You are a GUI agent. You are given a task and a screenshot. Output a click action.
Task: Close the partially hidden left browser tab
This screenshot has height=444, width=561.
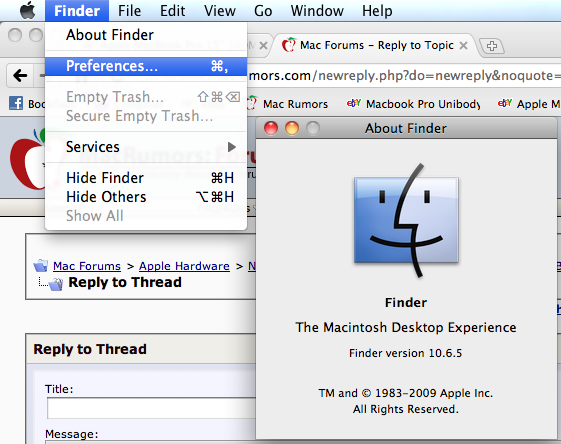tap(263, 45)
